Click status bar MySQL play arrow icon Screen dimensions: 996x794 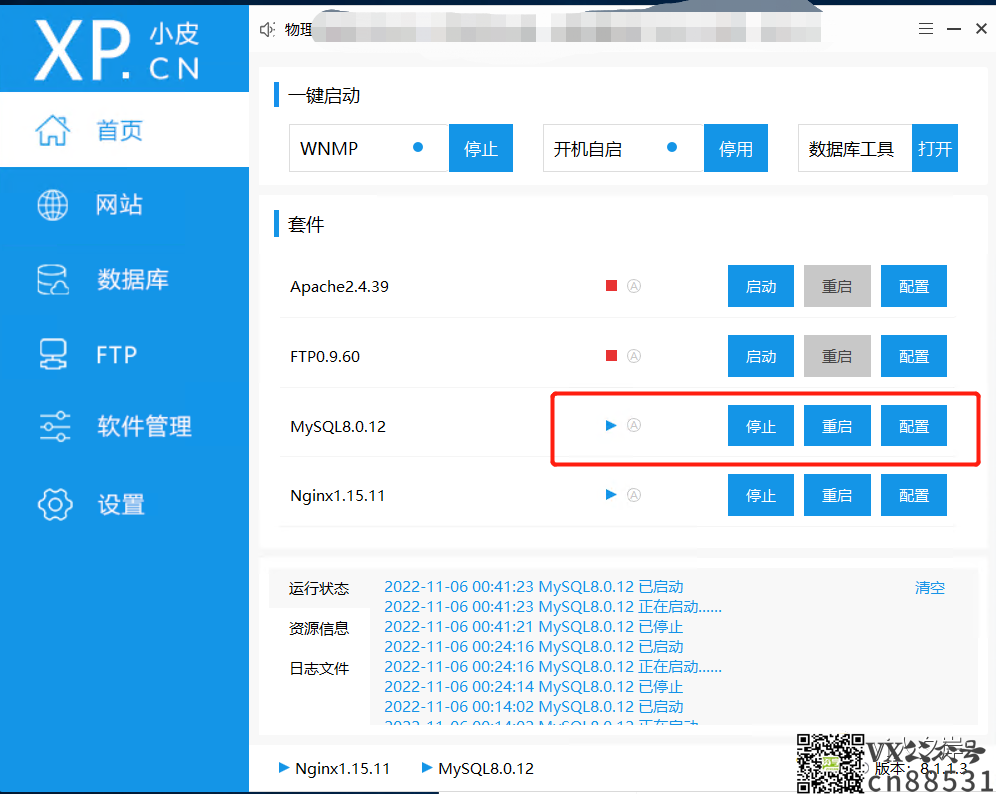pos(427,767)
